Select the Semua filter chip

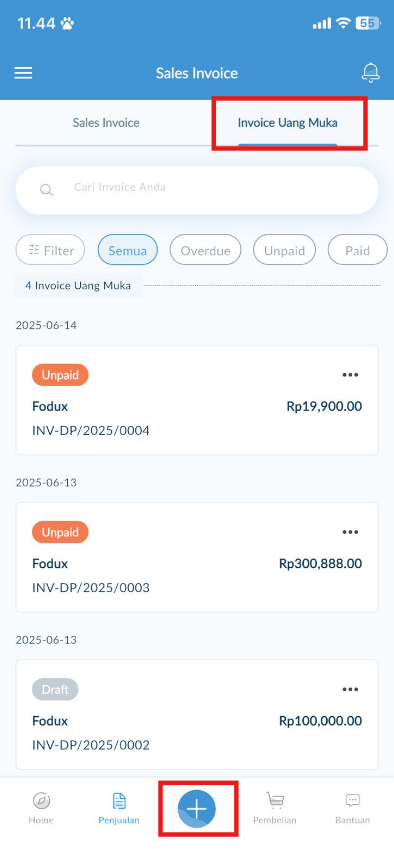[128, 250]
